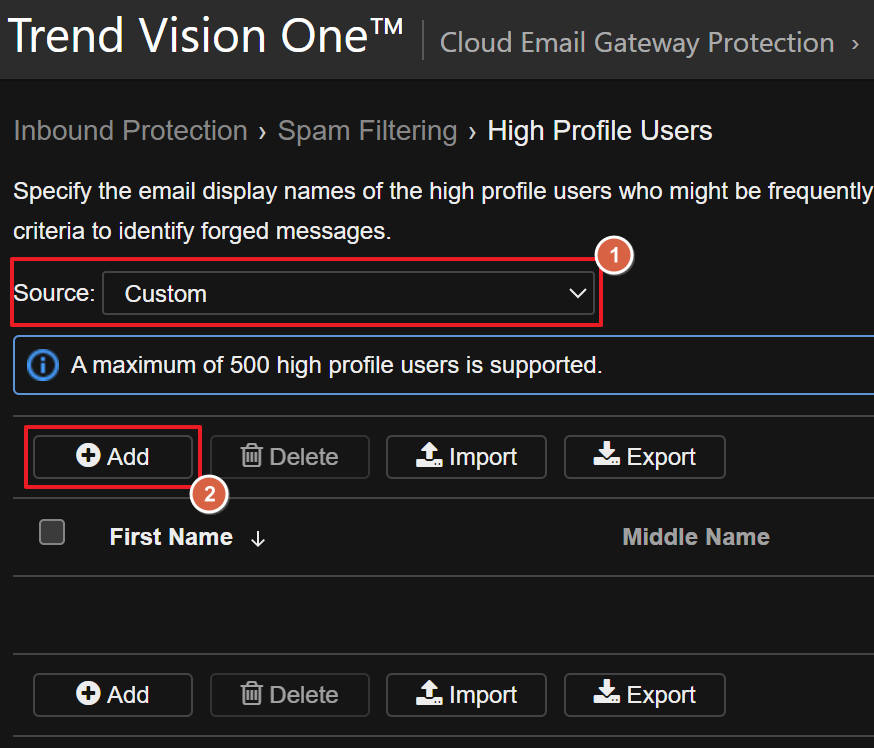Viewport: 874px width, 748px height.
Task: Click the plus icon on bottom Add button
Action: point(88,694)
